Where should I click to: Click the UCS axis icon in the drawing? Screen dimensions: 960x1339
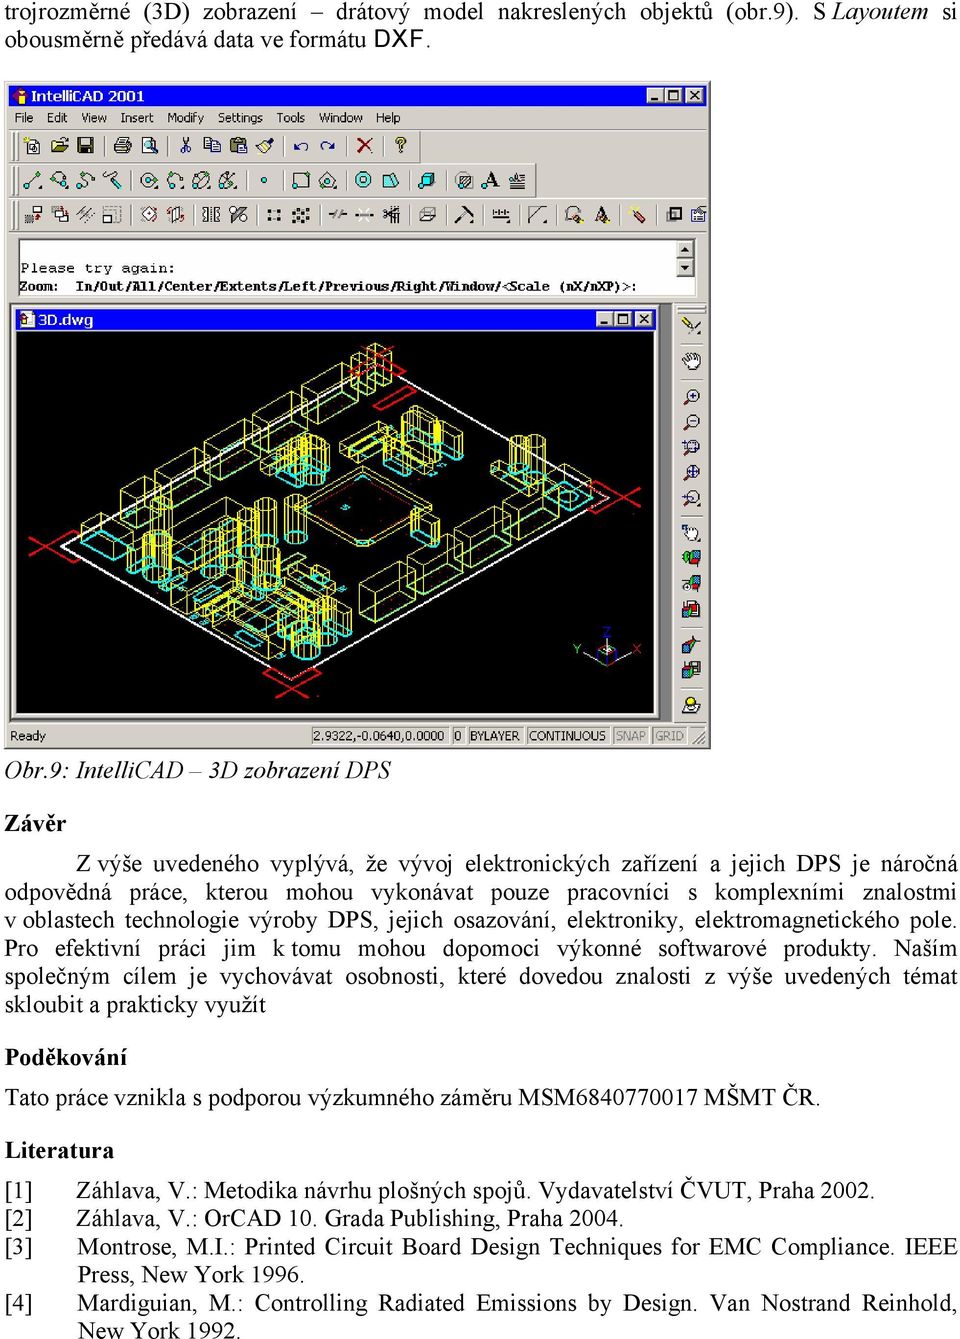[x=606, y=648]
